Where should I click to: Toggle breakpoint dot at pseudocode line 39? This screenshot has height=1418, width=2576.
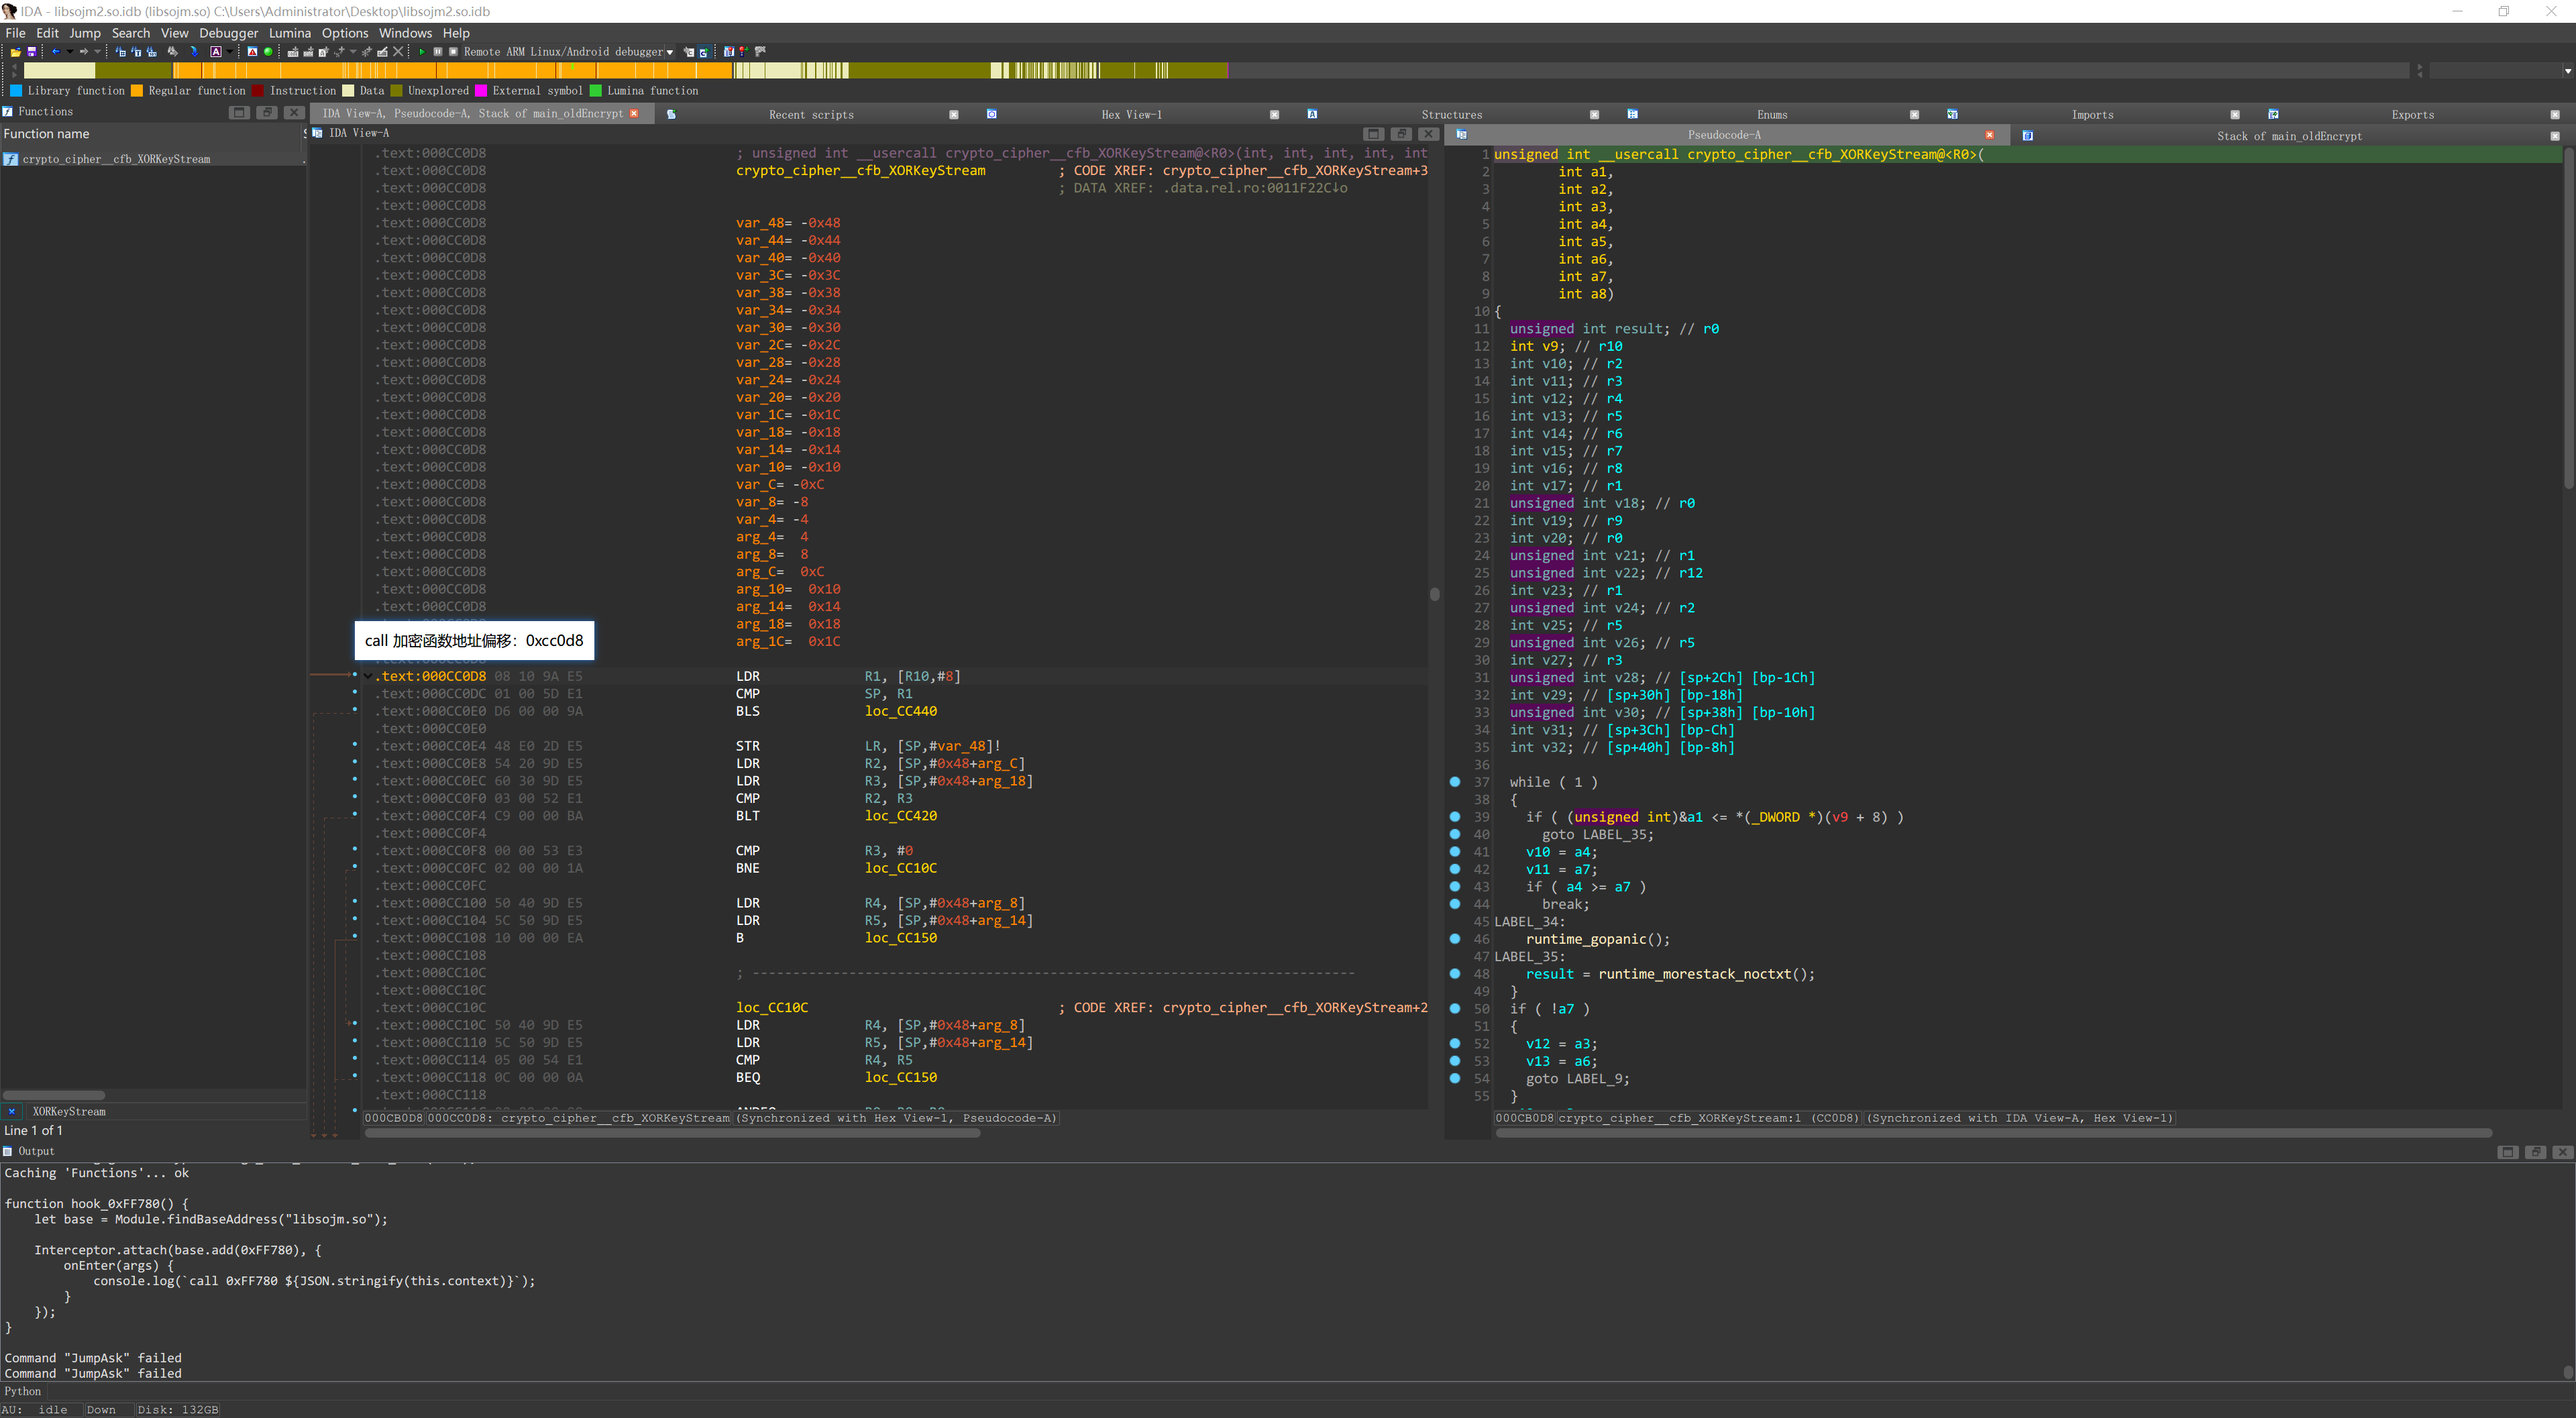click(x=1455, y=817)
